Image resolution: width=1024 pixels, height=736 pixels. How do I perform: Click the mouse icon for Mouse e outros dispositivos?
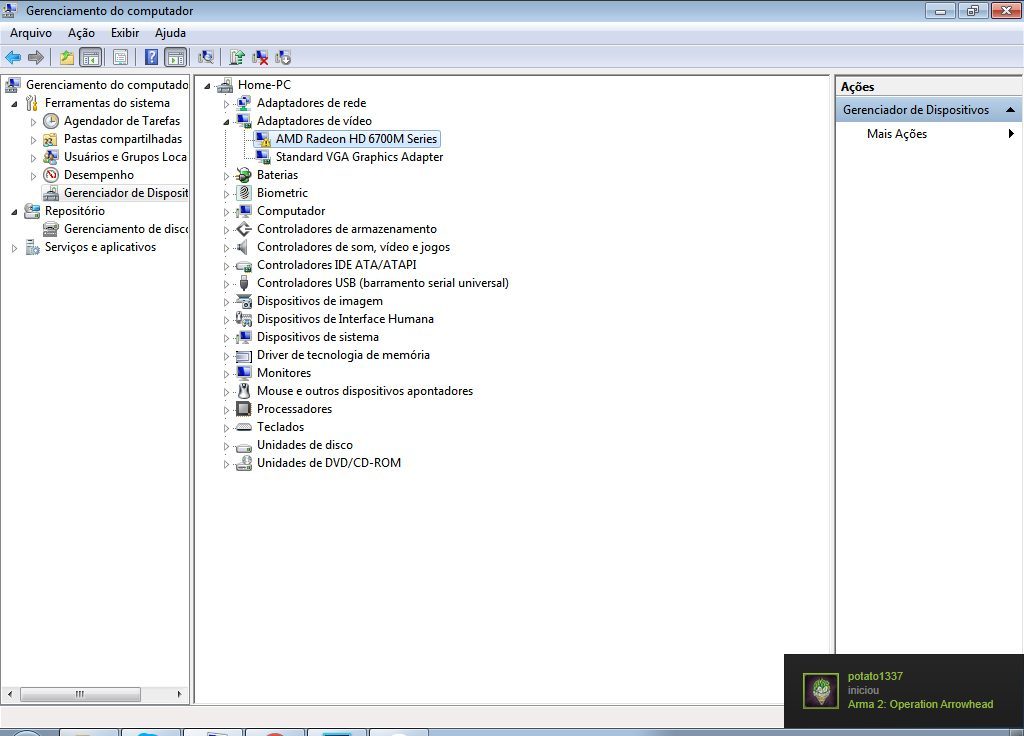[x=244, y=391]
